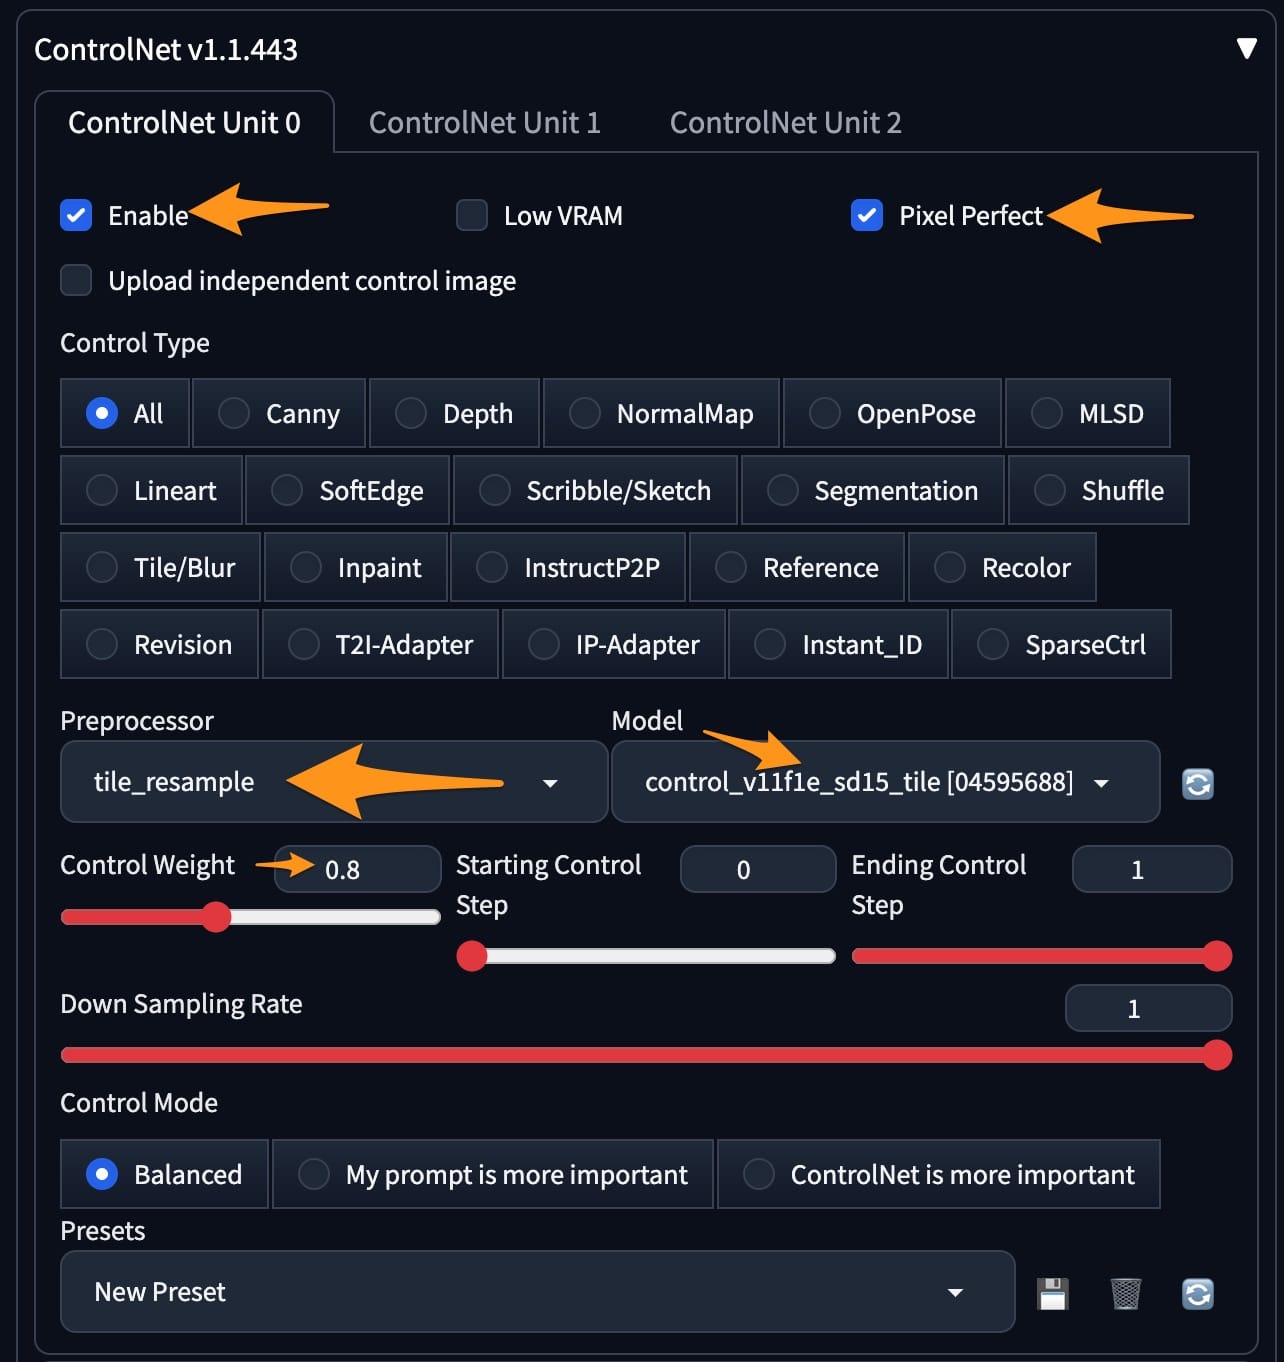1284x1362 pixels.
Task: Select ControlNet is more important mode
Action: 939,1174
